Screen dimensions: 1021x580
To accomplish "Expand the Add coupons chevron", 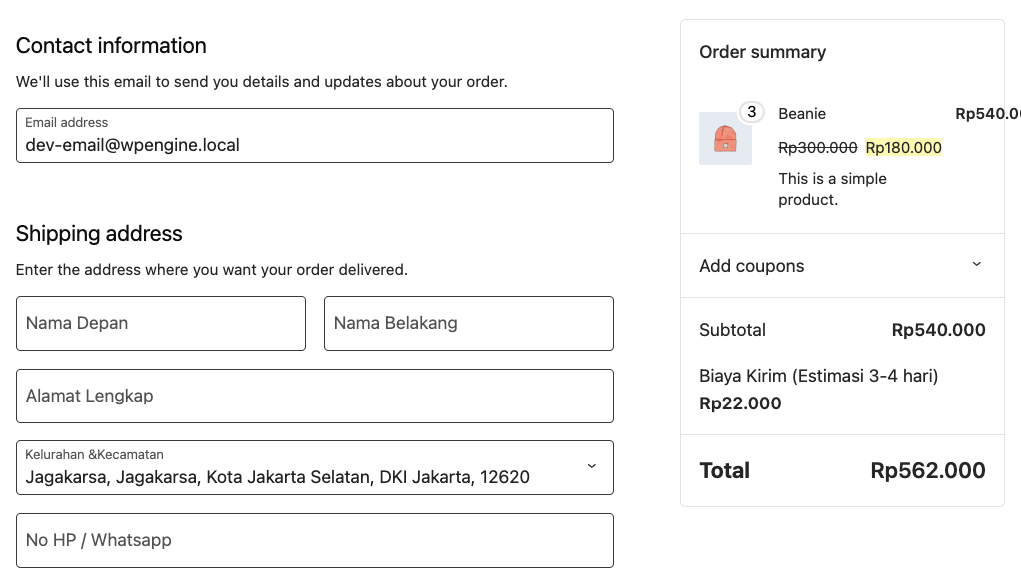I will pos(976,265).
